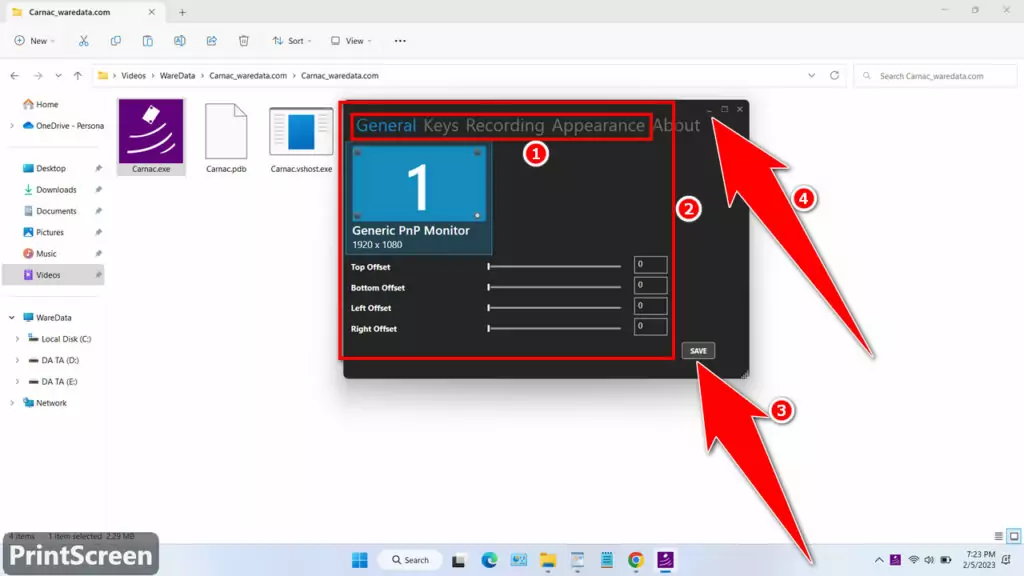Expand the Local Disk (C:) node
This screenshot has width=1024, height=576.
[x=18, y=339]
